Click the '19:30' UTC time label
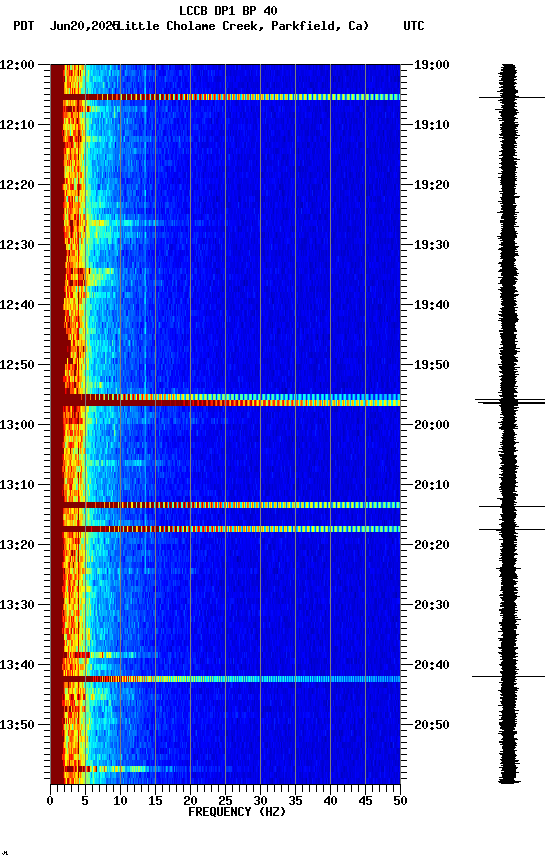The image size is (552, 864). [x=432, y=245]
